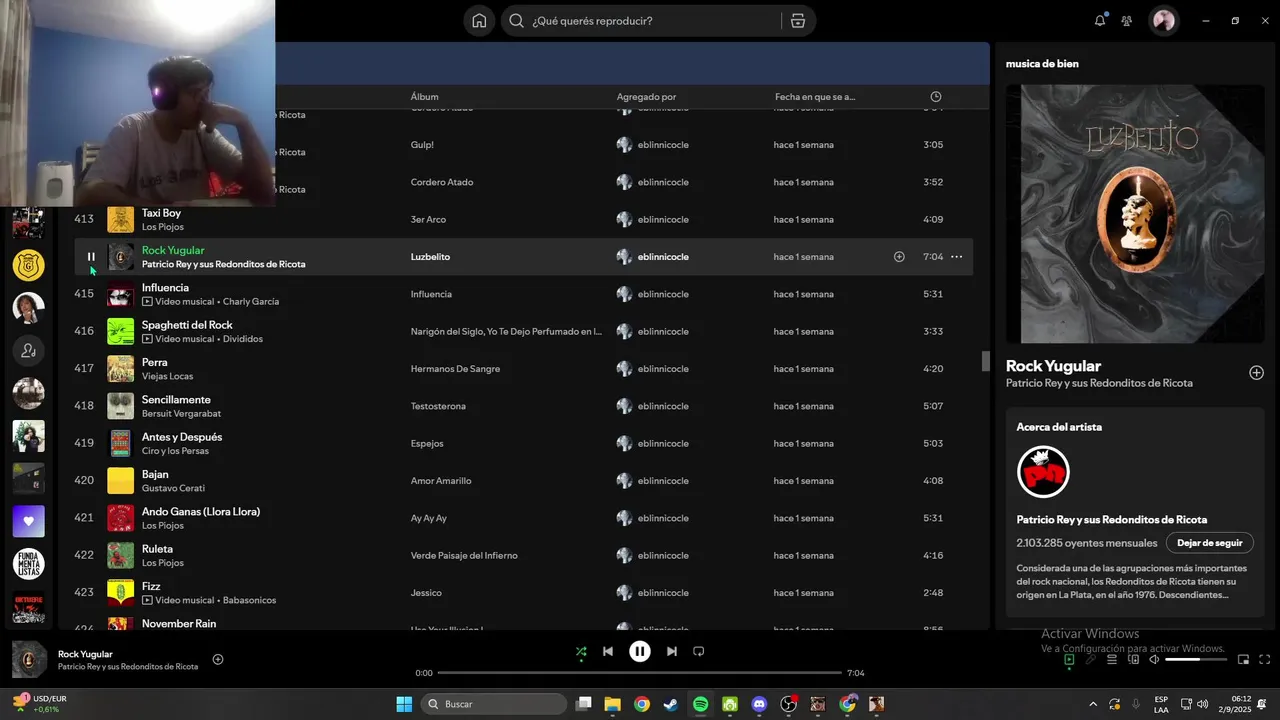Click the Luzbelito album cover in side panel
The width and height of the screenshot is (1280, 720).
click(1135, 213)
